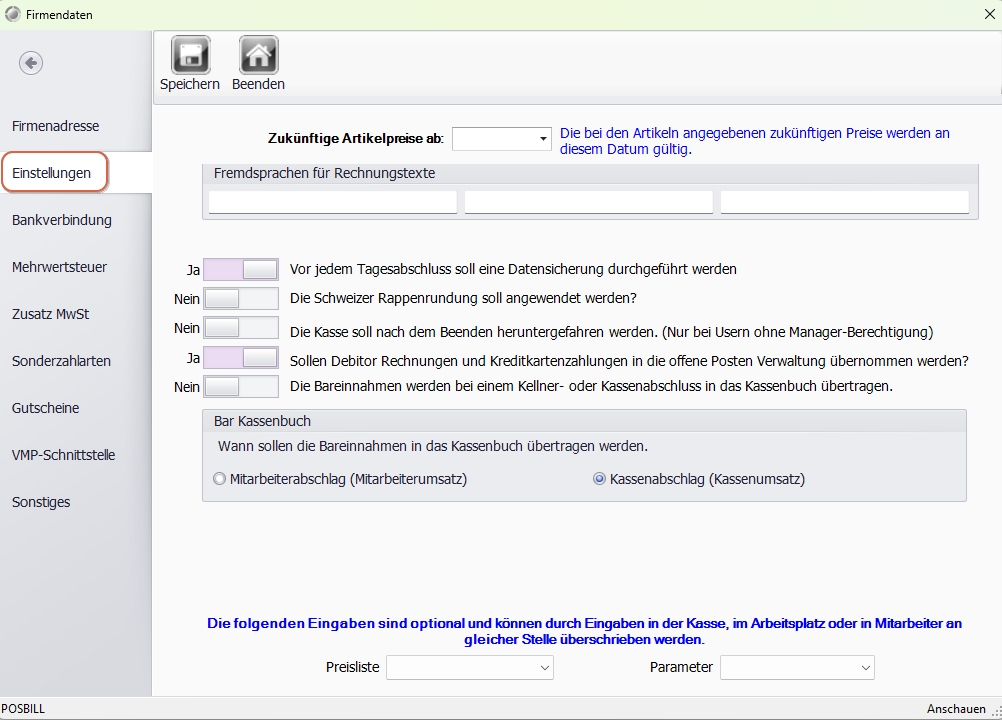Click the Beenden house icon
1002x720 pixels.
coord(258,55)
